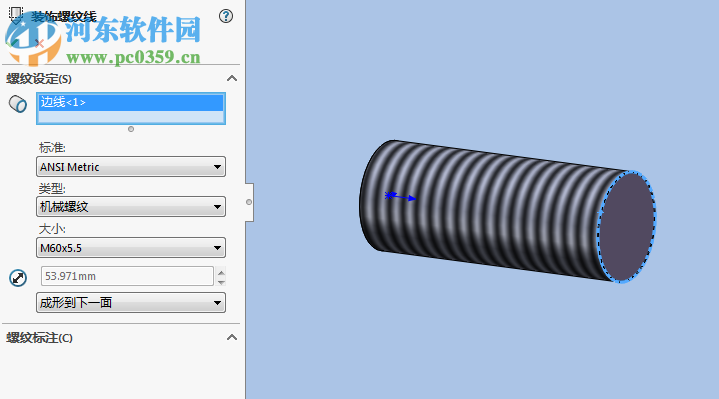Collapse the 螺纹标注(C) section
Screen dimensions: 719x399
click(232, 338)
